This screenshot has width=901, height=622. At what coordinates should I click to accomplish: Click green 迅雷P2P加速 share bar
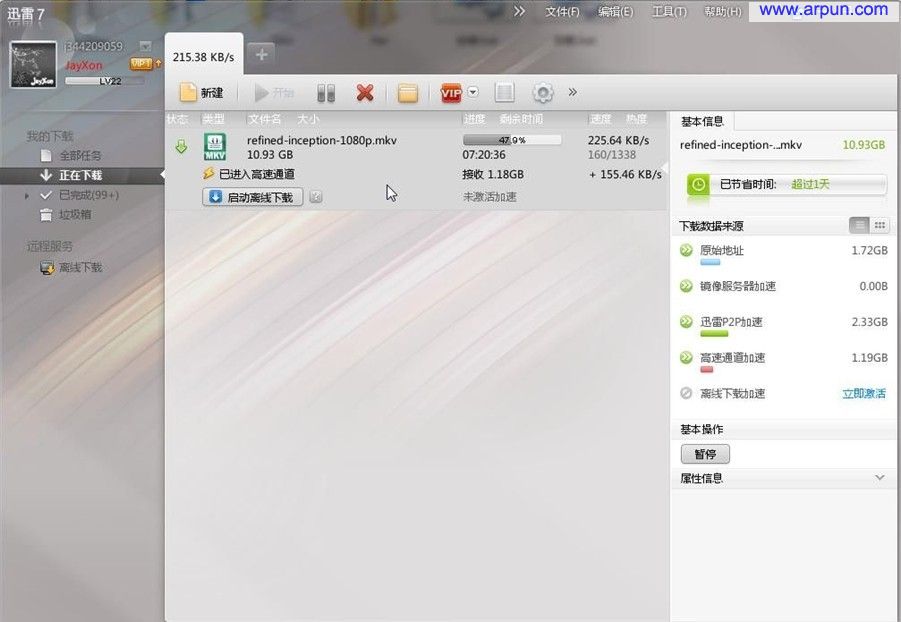coord(714,333)
